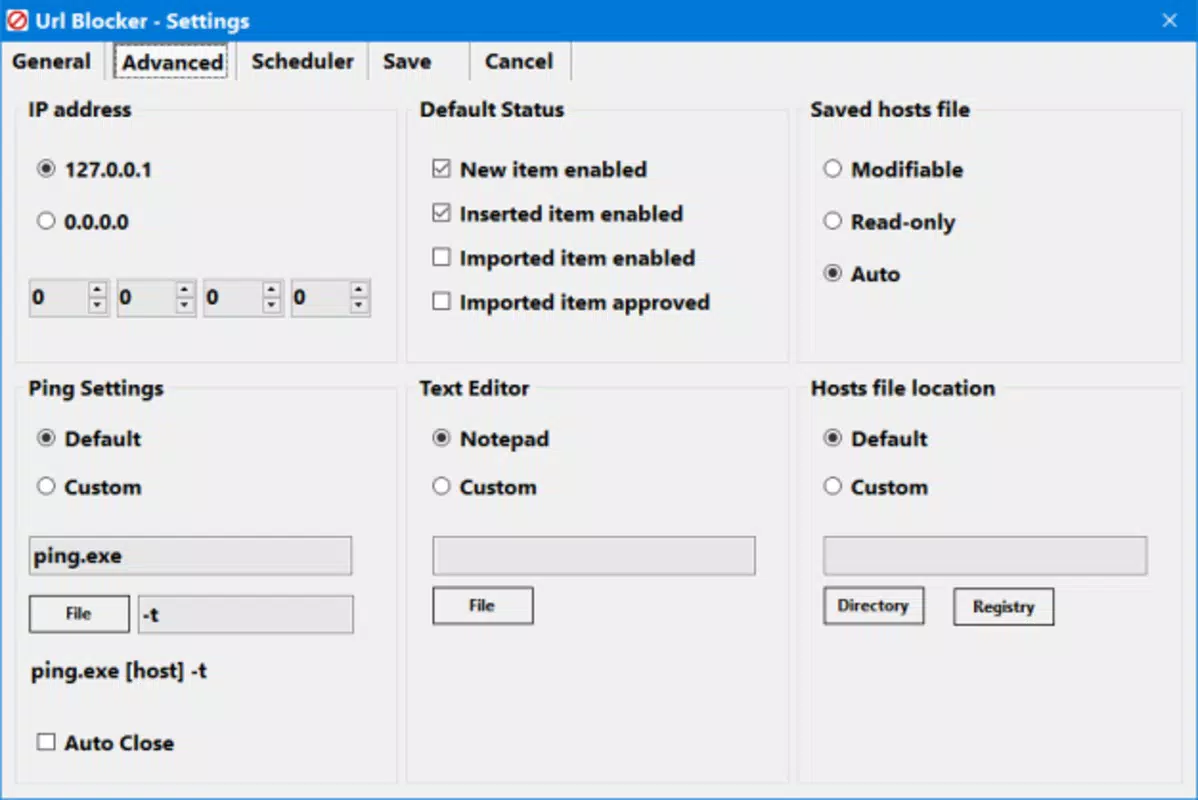Viewport: 1198px width, 800px height.
Task: Choose Custom under Ping Settings
Action: click(x=89, y=487)
